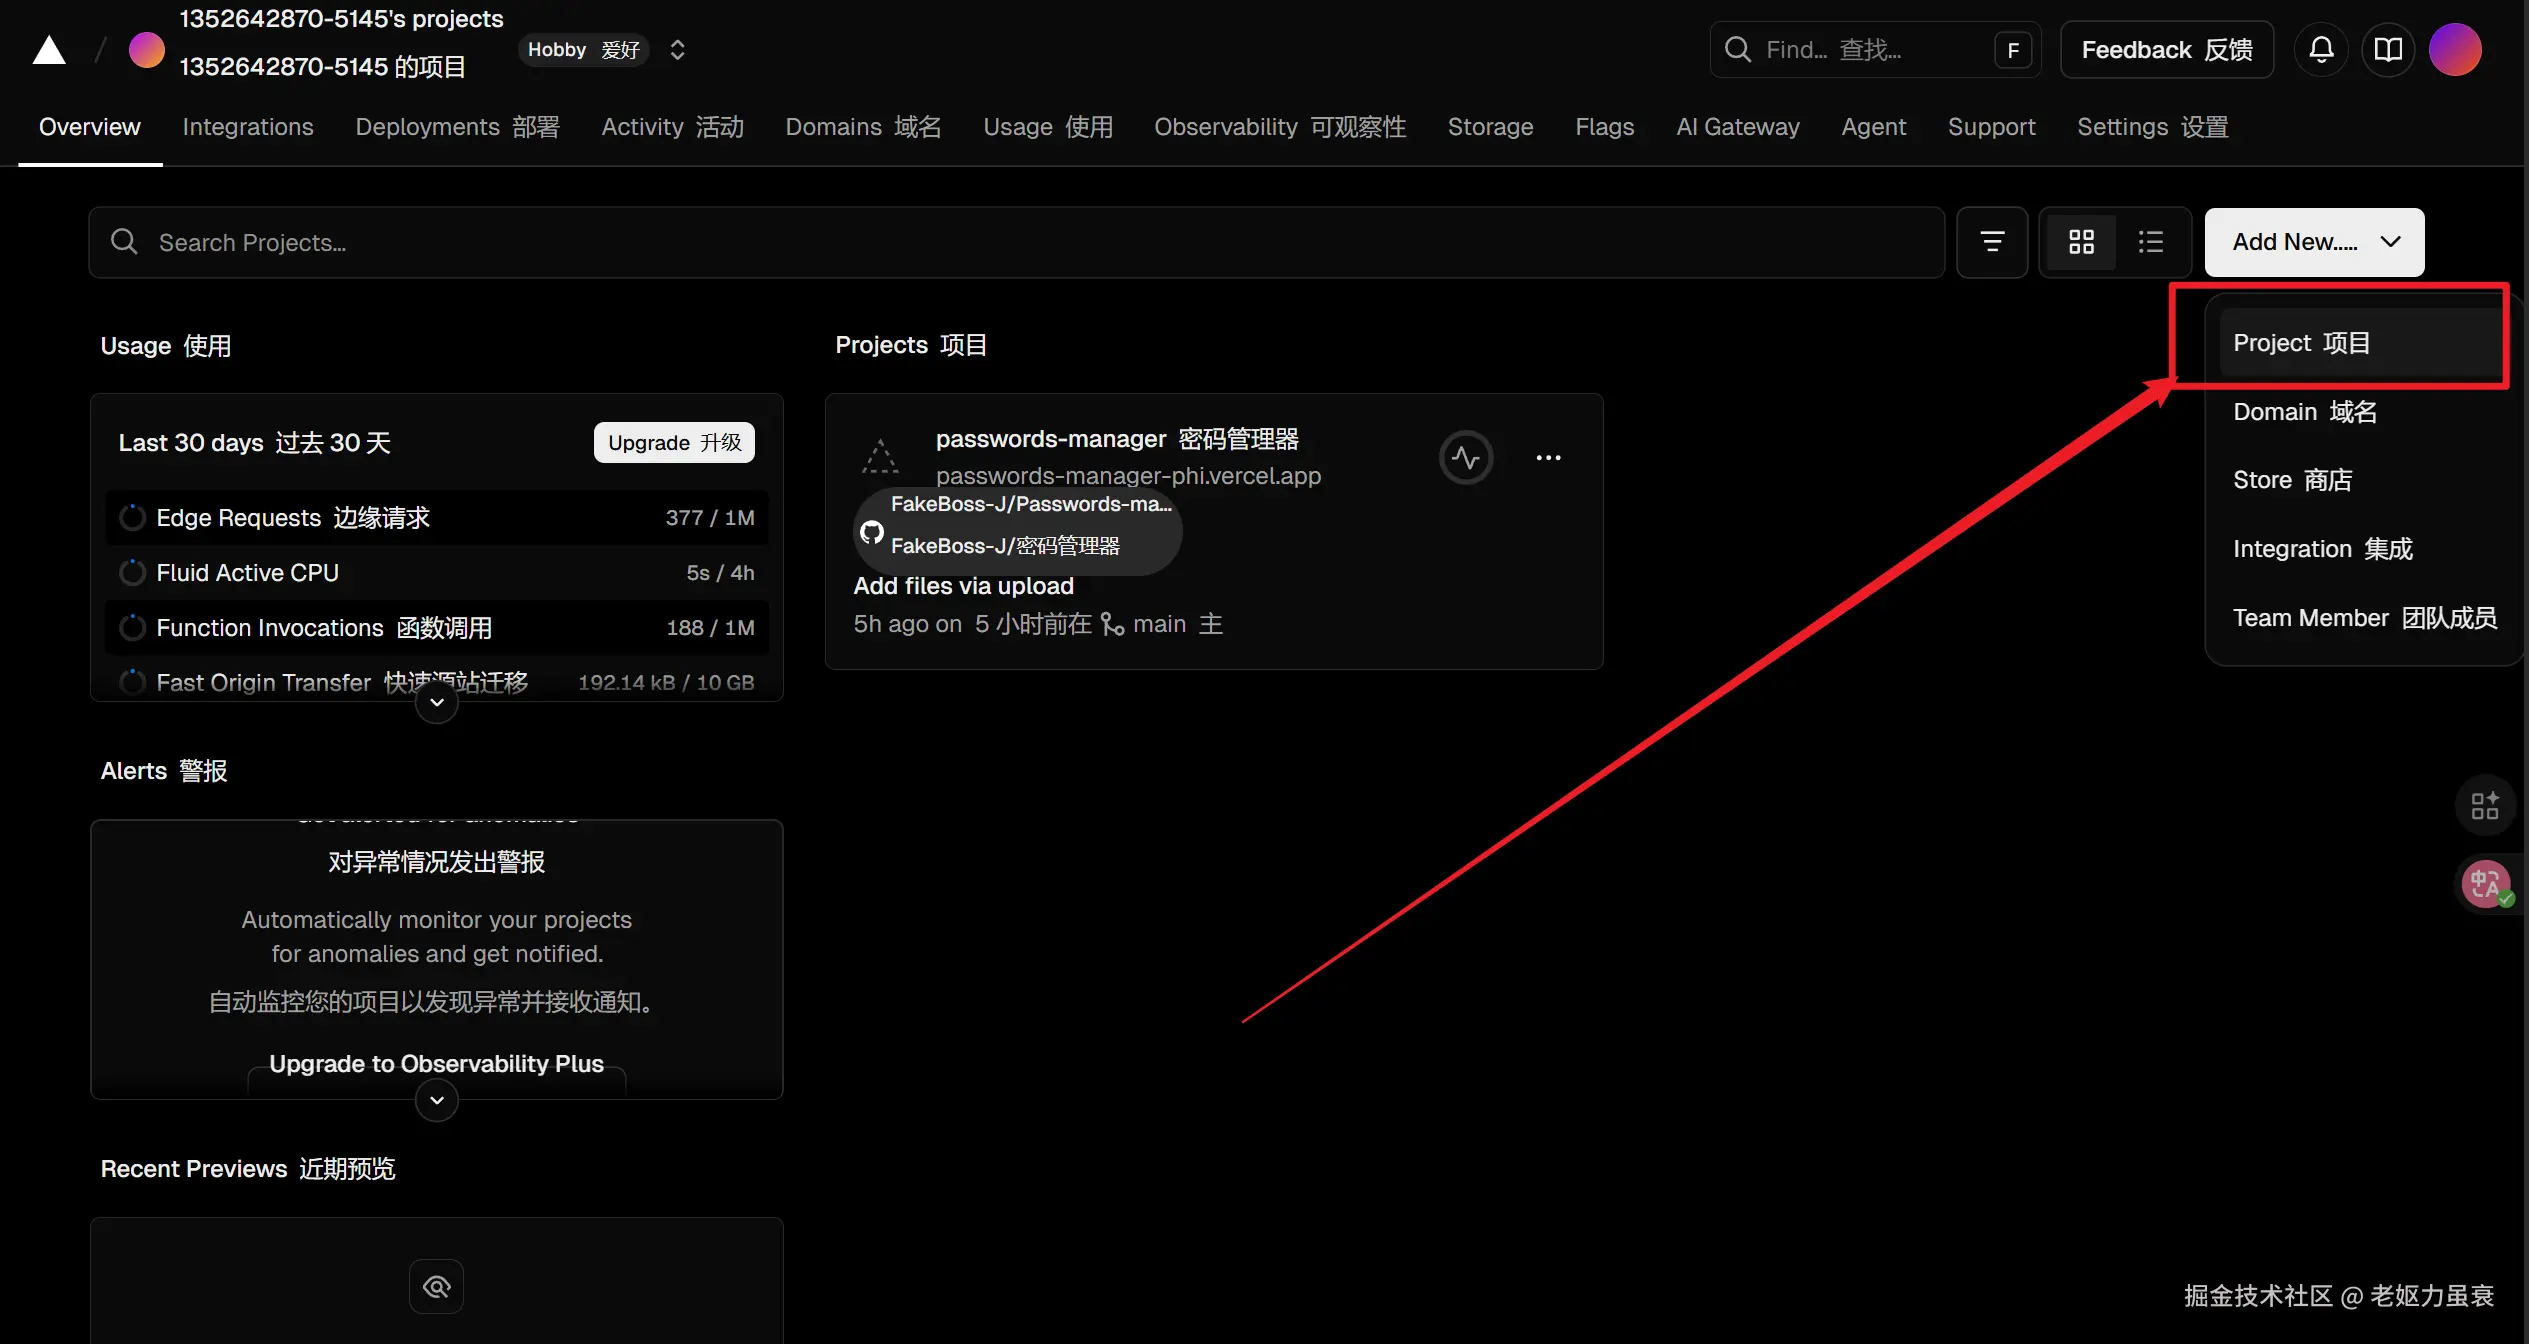The image size is (2529, 1344).
Task: Open the Domains tab
Action: [x=863, y=127]
